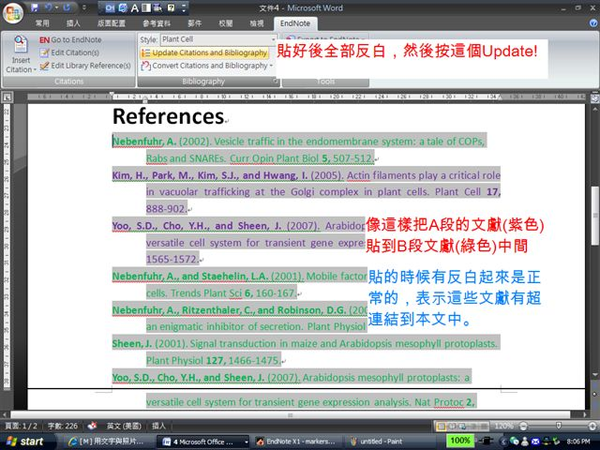The height and width of the screenshot is (450, 600).
Task: Switch to Outline view button
Action: click(x=473, y=426)
